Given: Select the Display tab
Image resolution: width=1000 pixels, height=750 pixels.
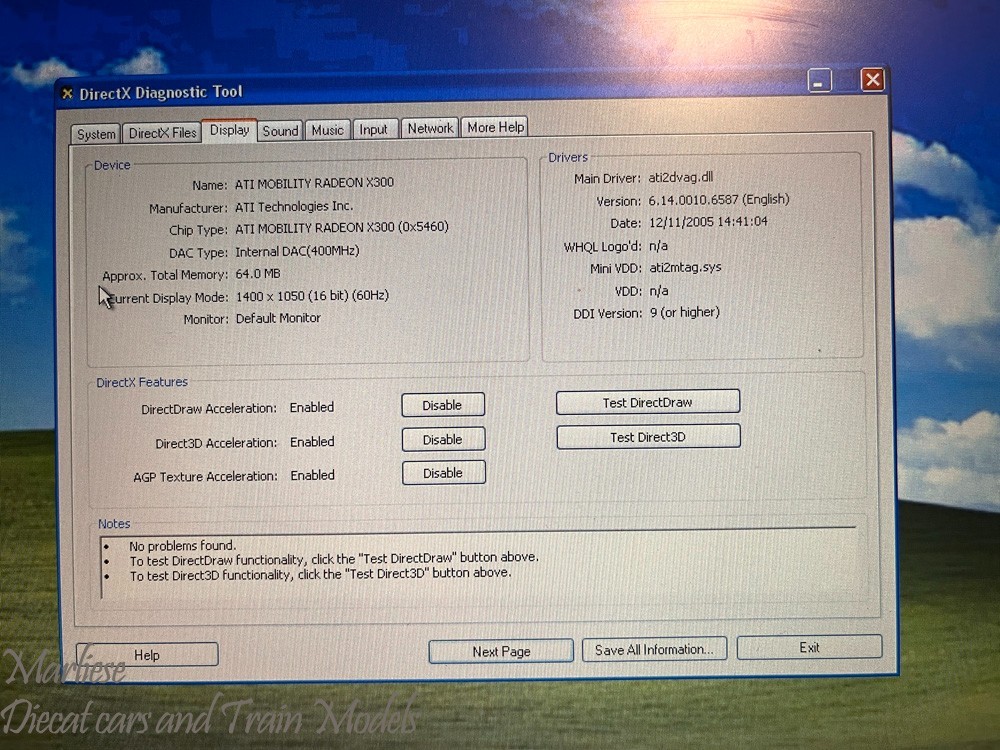Looking at the screenshot, I should click(230, 130).
